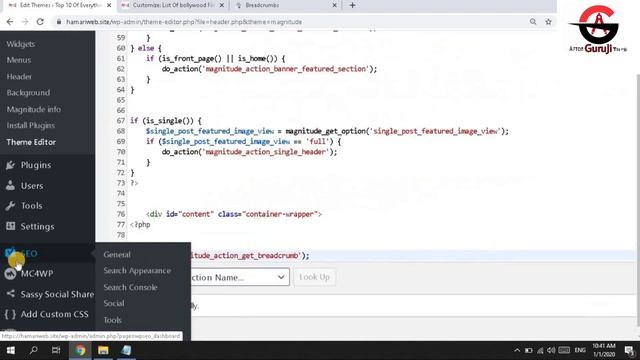Open the notifications action center
The height and width of the screenshot is (360, 640).
[629, 350]
